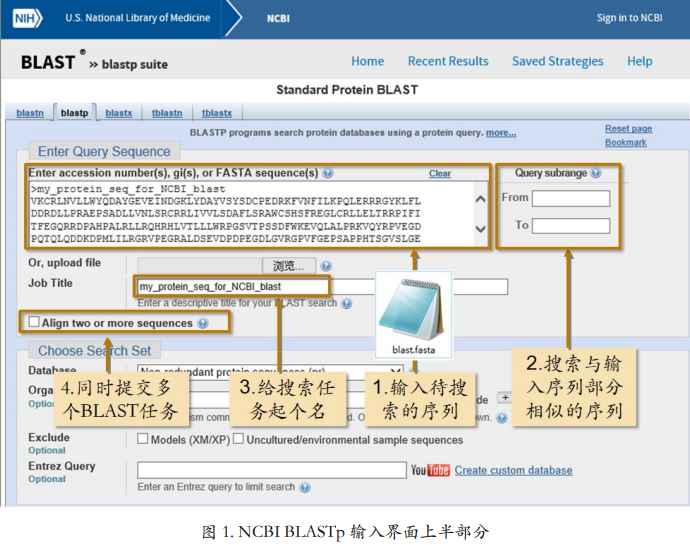The width and height of the screenshot is (690, 545).
Task: Click Reset page link
Action: pos(628,129)
